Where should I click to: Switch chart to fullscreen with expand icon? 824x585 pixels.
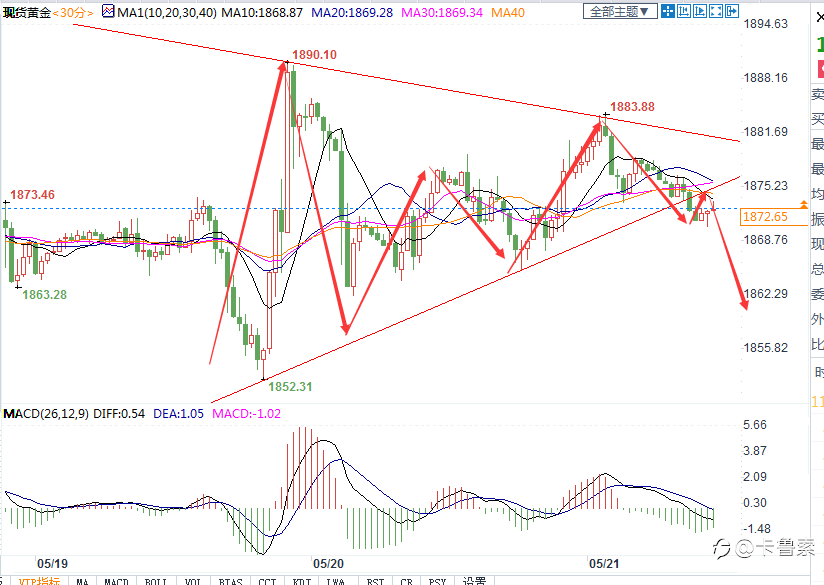[x=715, y=11]
